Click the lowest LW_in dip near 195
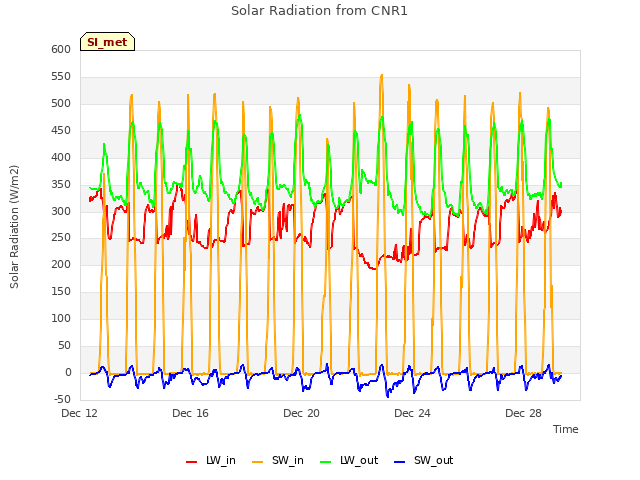 click(374, 269)
